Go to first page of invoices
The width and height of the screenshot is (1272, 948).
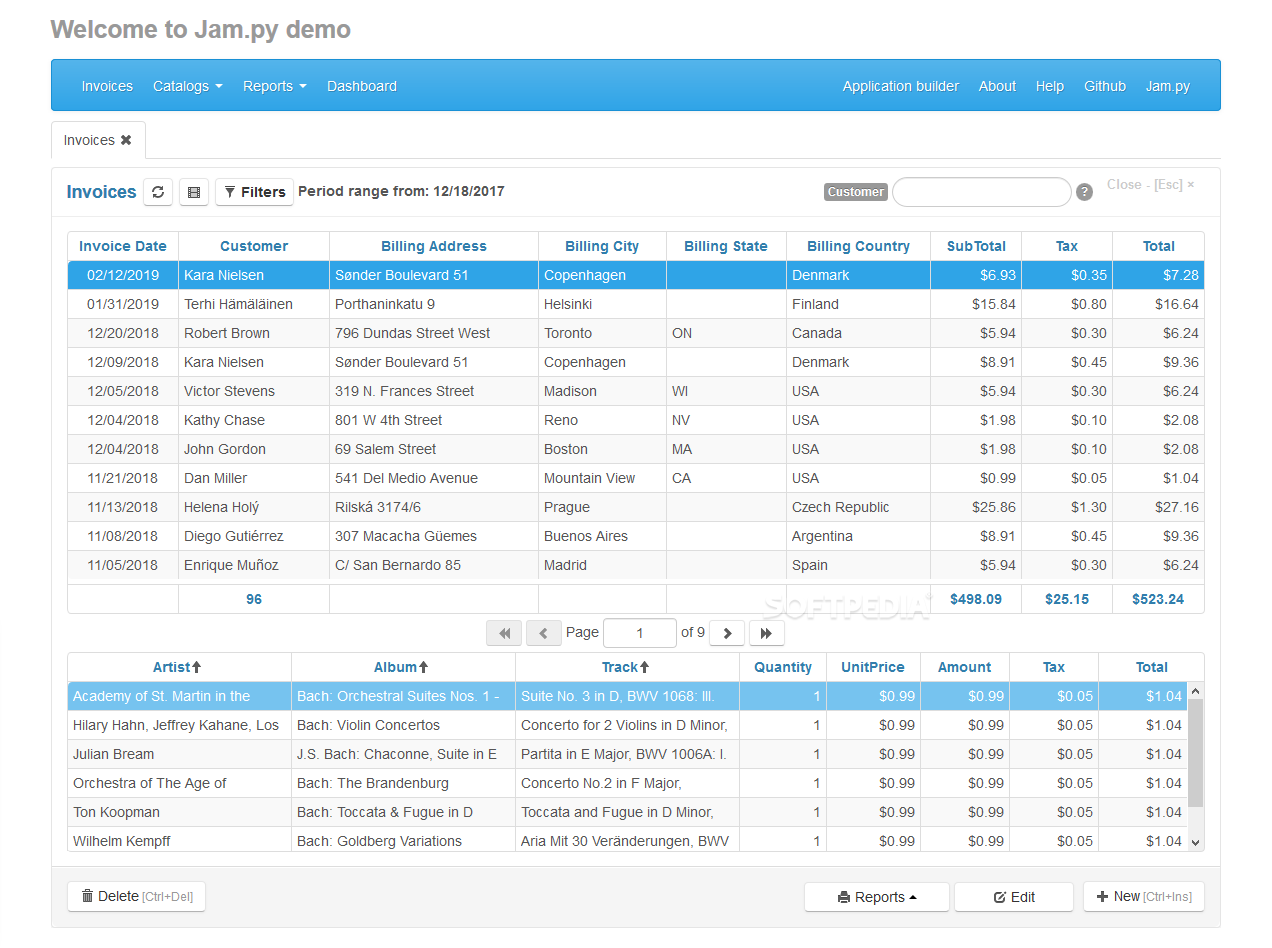click(504, 633)
